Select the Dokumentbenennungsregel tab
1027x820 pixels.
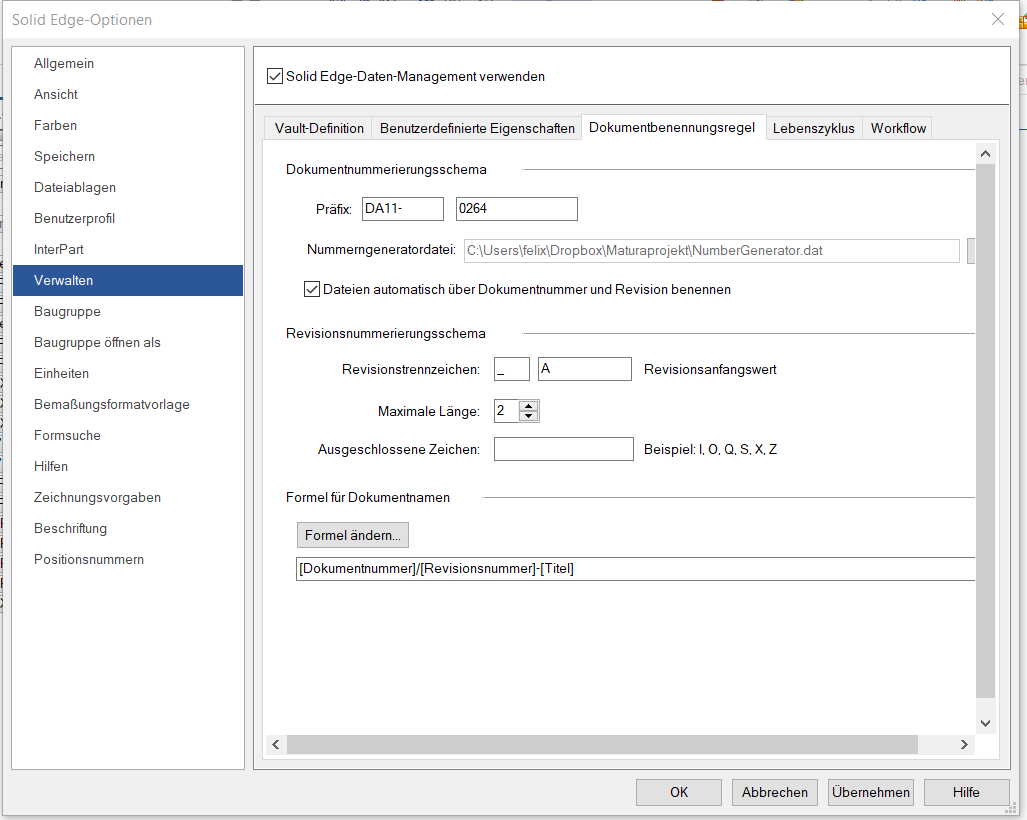672,128
